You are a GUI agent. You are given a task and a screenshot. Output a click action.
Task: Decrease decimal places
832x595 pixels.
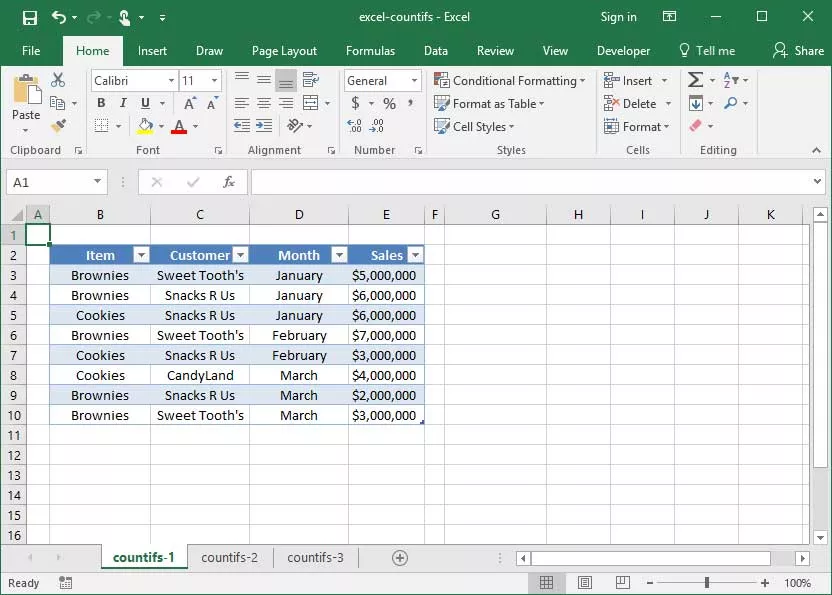(x=376, y=126)
